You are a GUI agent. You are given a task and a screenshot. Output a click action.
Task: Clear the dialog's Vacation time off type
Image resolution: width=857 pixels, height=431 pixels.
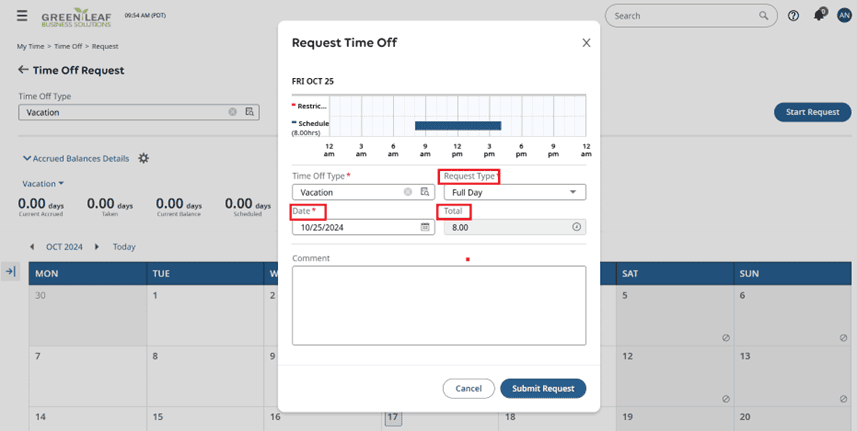[408, 192]
